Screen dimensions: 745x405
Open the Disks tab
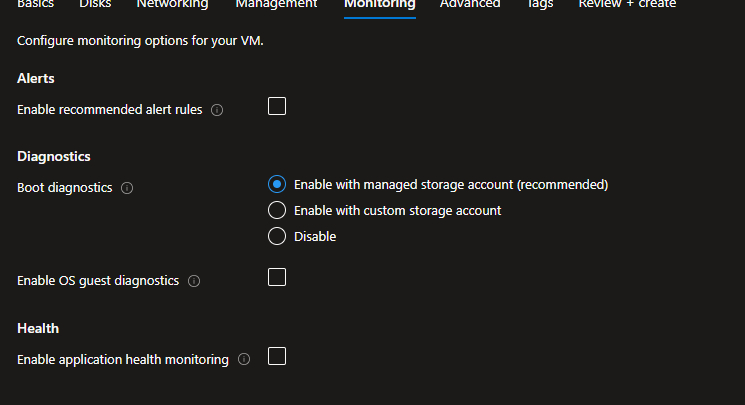point(95,5)
